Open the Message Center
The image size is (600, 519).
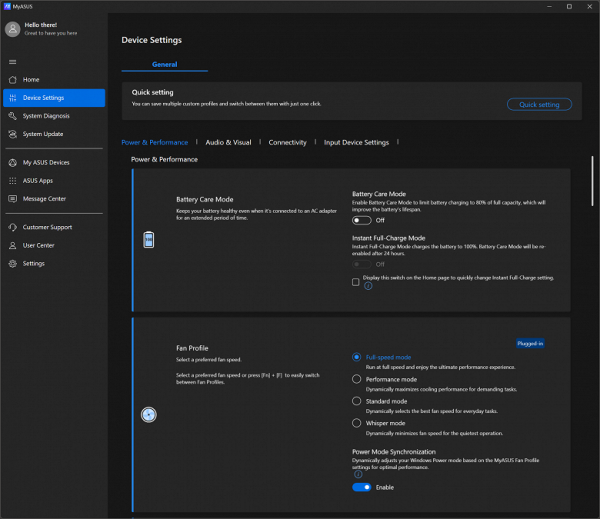(44, 198)
